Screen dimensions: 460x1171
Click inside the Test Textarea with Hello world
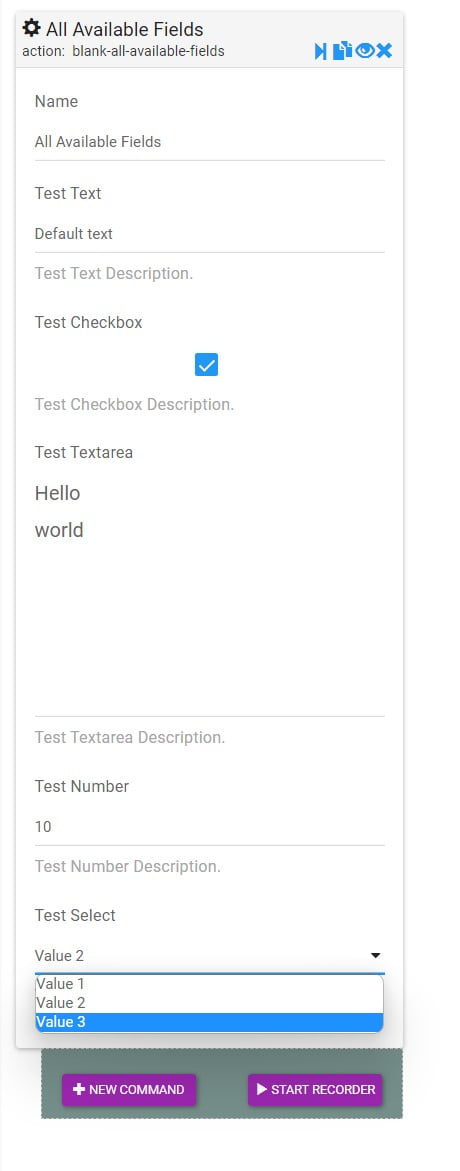click(209, 595)
